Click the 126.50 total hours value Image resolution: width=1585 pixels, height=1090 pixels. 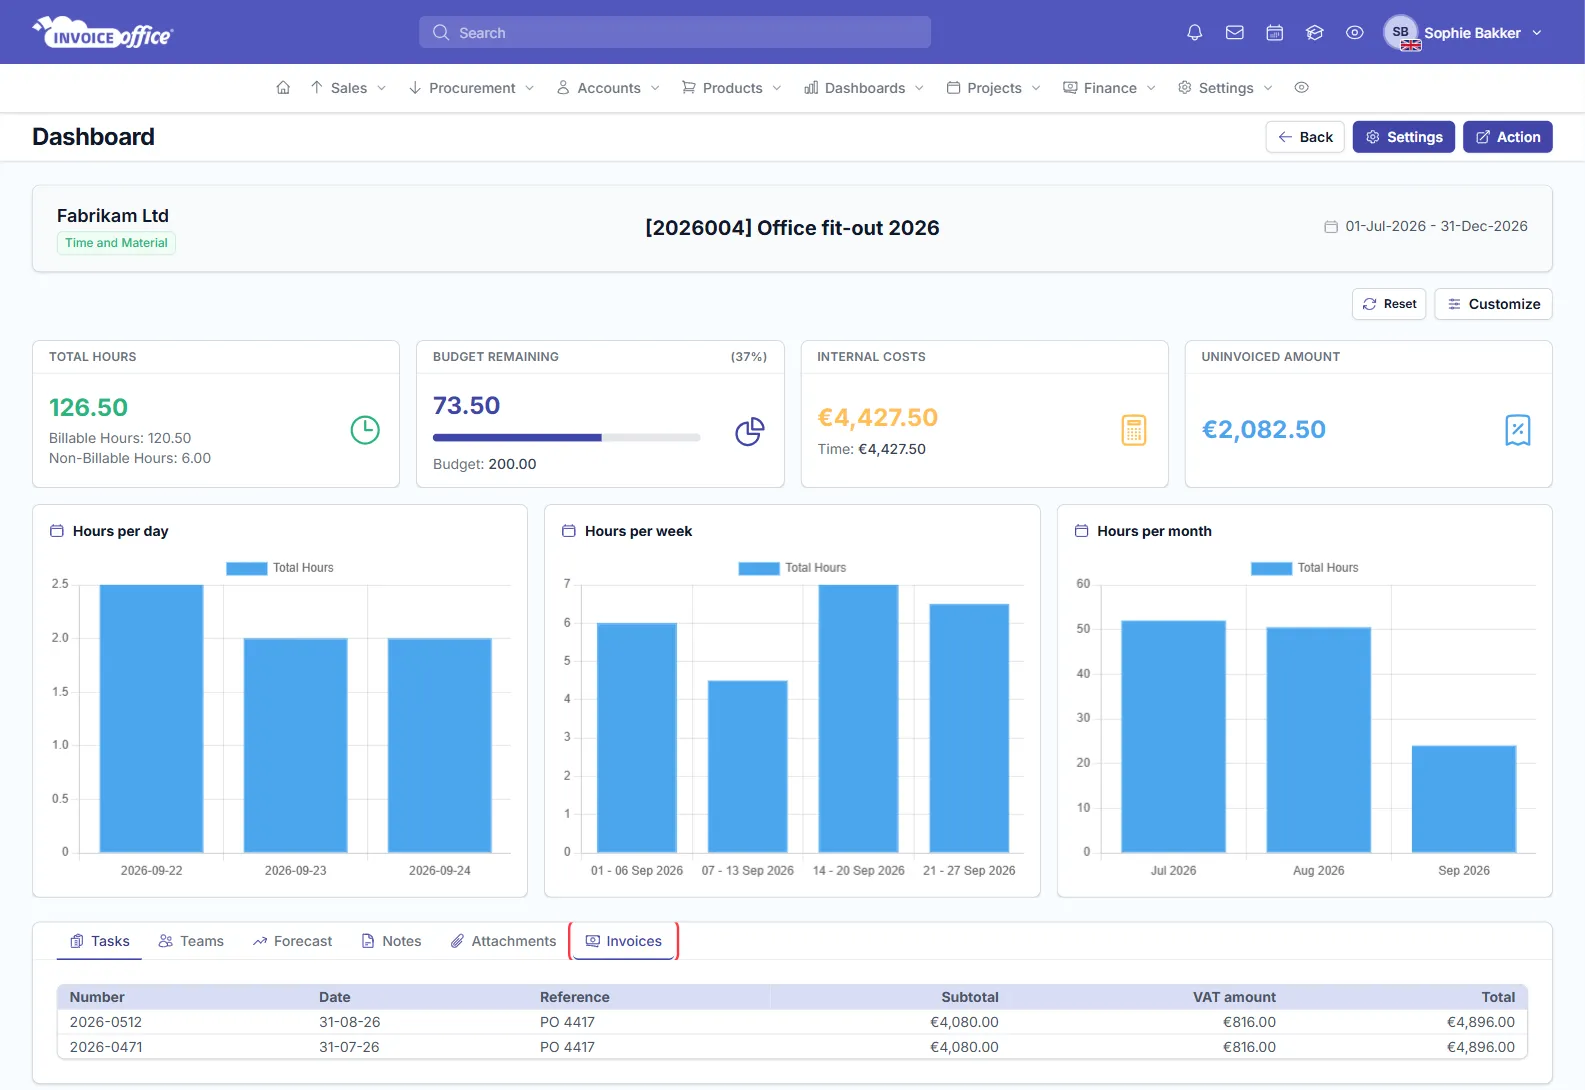pos(89,408)
